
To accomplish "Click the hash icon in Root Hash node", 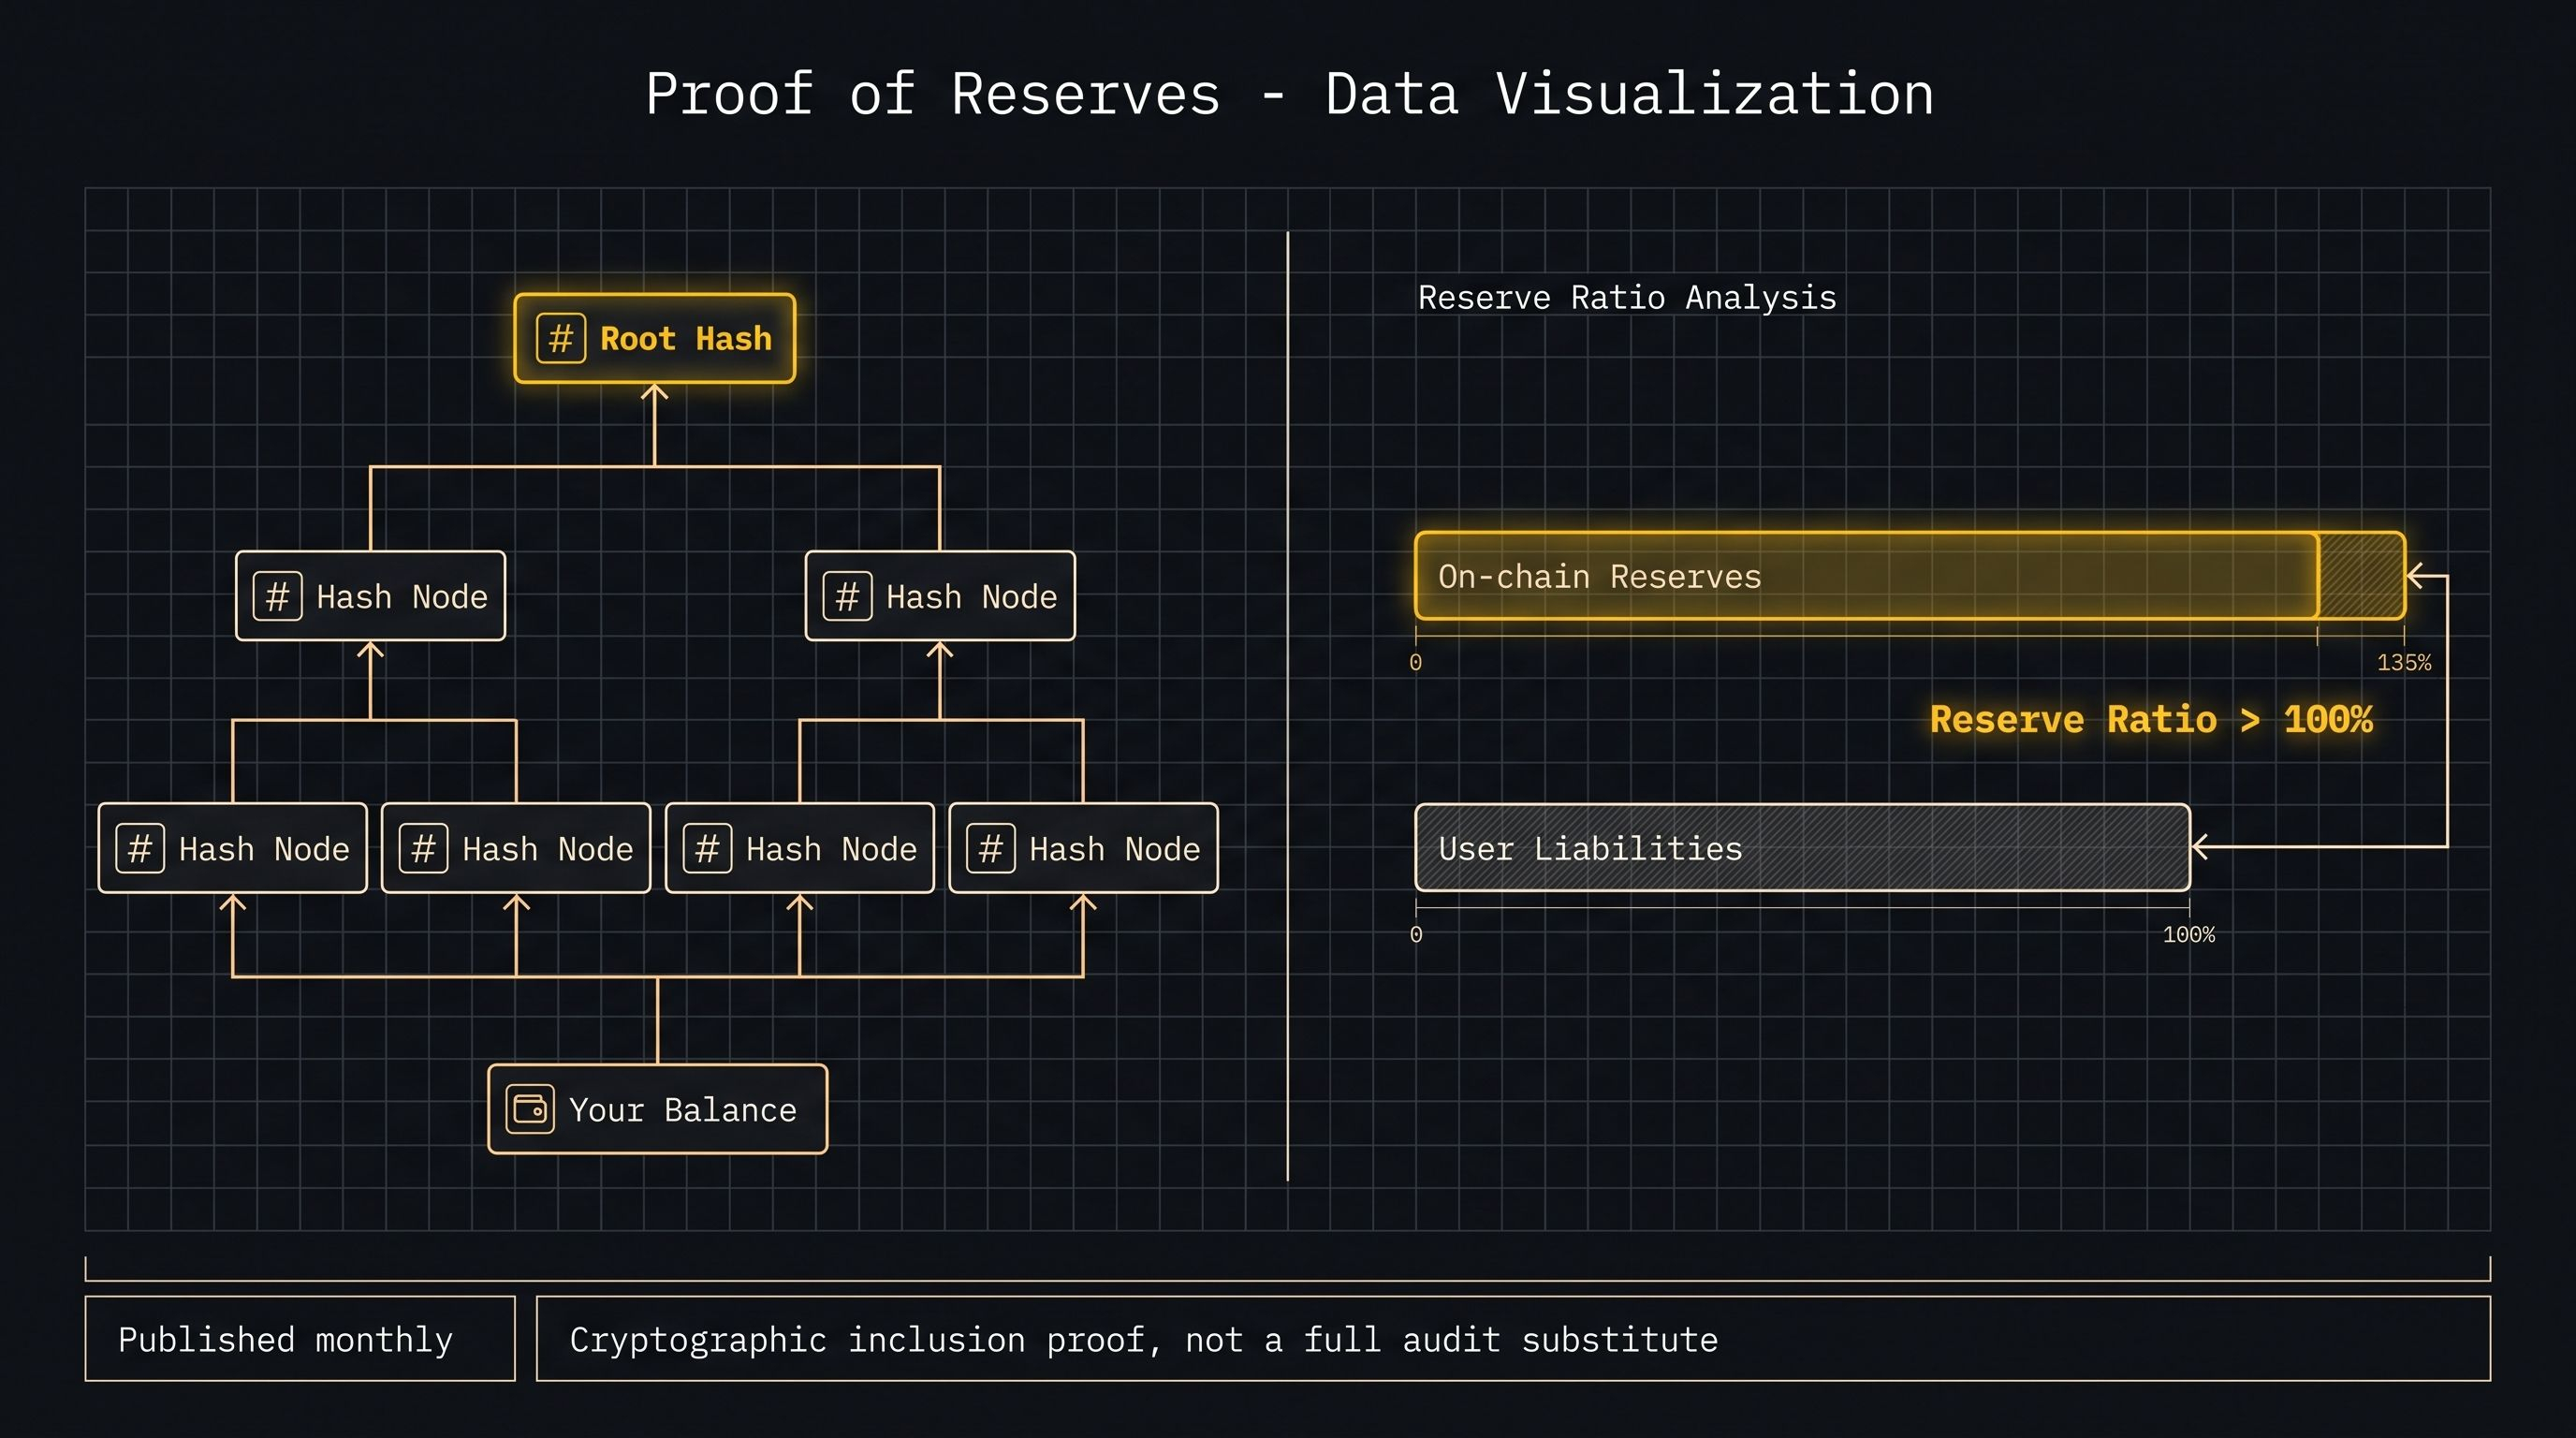I will 560,338.
